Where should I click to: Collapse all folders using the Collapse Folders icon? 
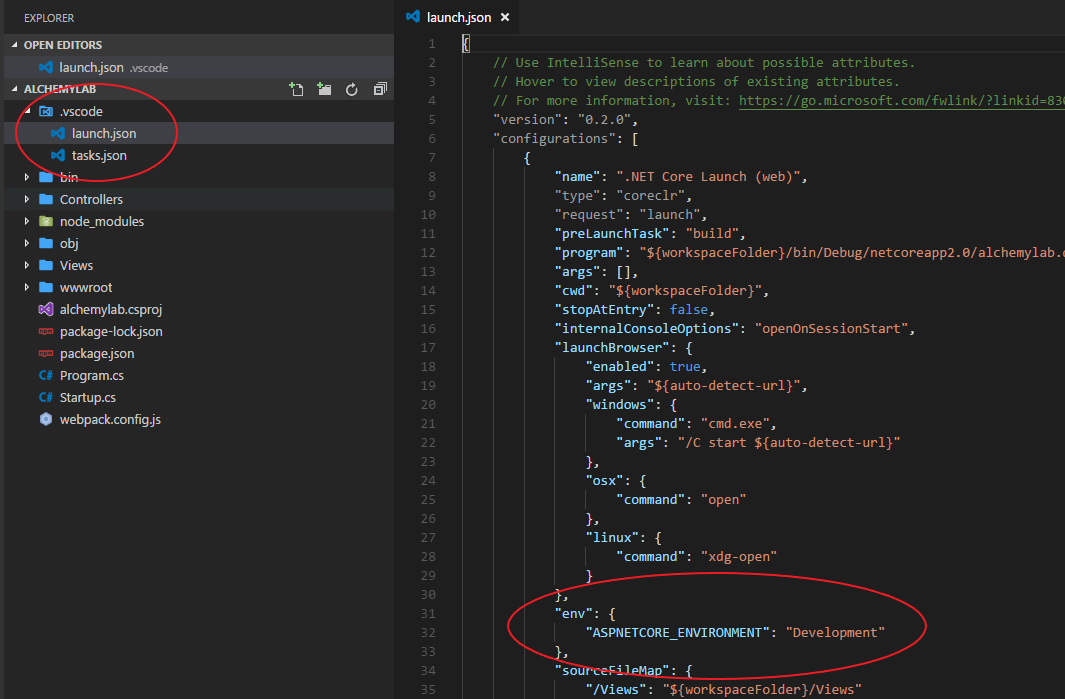point(380,89)
